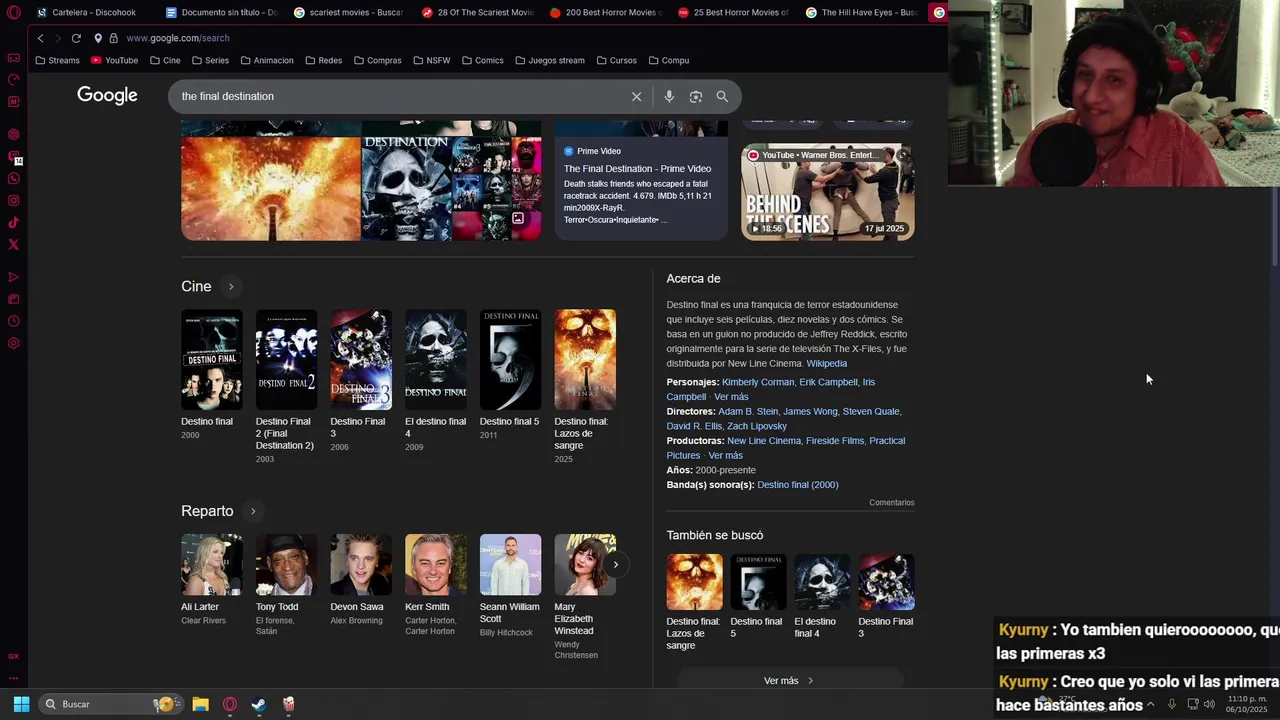Click the Google search text field
Viewport: 1280px width, 720px height.
coord(400,96)
